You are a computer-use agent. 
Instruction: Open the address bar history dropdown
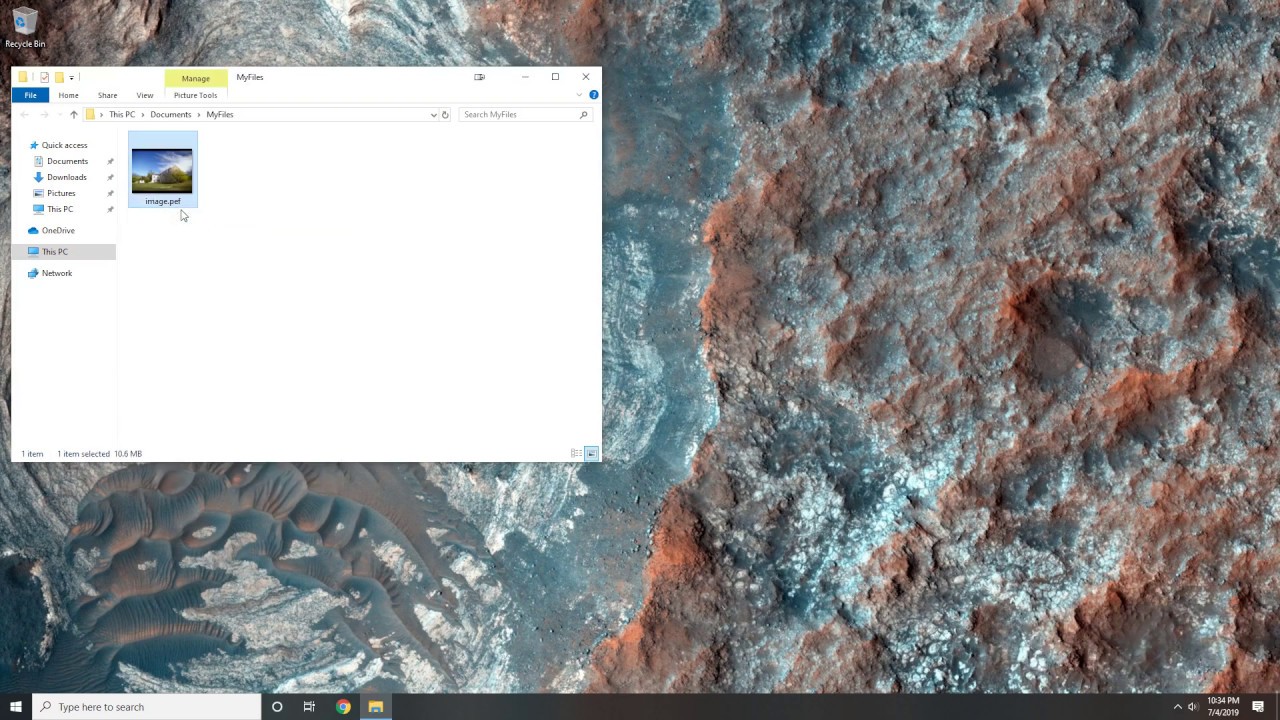[x=433, y=115]
